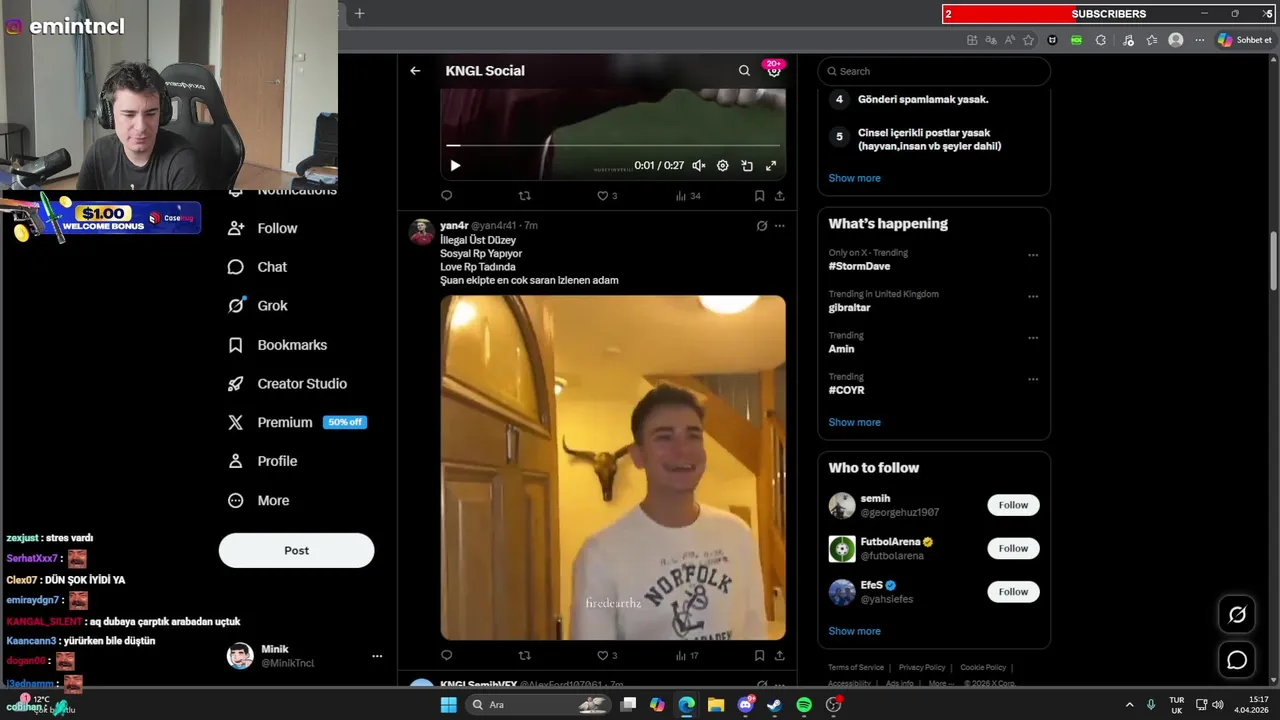The image size is (1280, 720).
Task: Open Steam from the taskbar
Action: pyautogui.click(x=774, y=705)
